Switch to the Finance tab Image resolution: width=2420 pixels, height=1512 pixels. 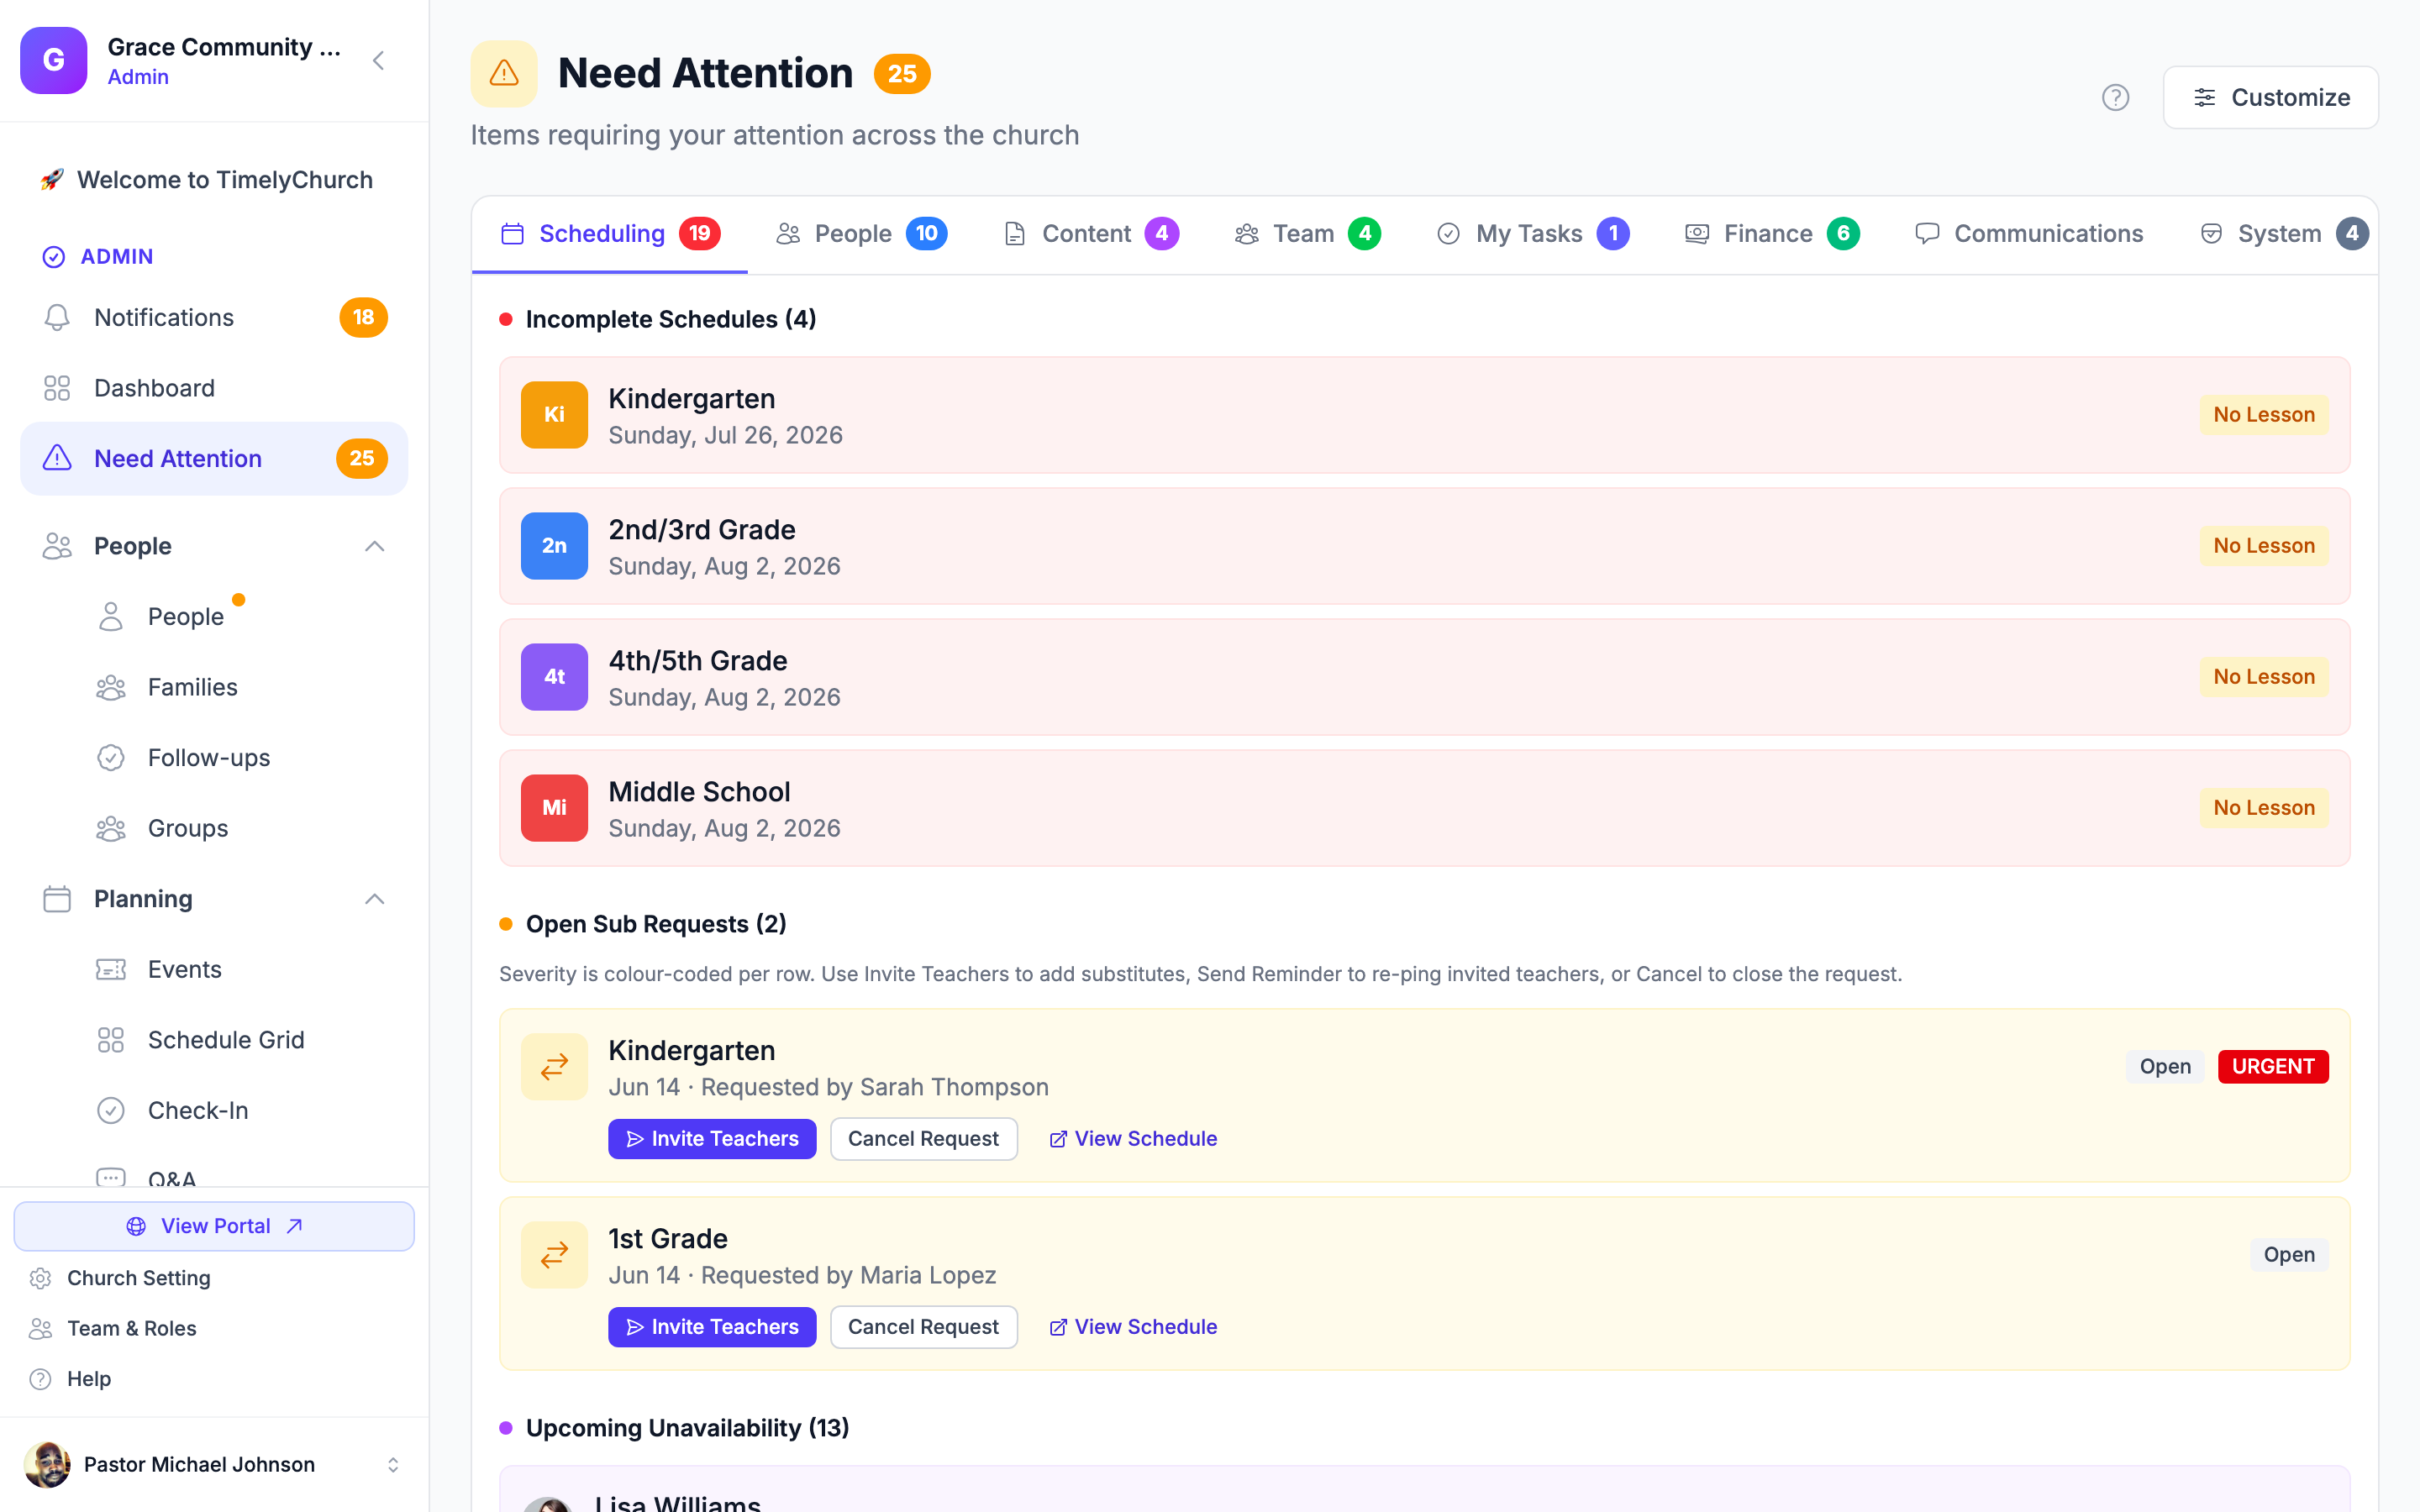coord(1772,233)
